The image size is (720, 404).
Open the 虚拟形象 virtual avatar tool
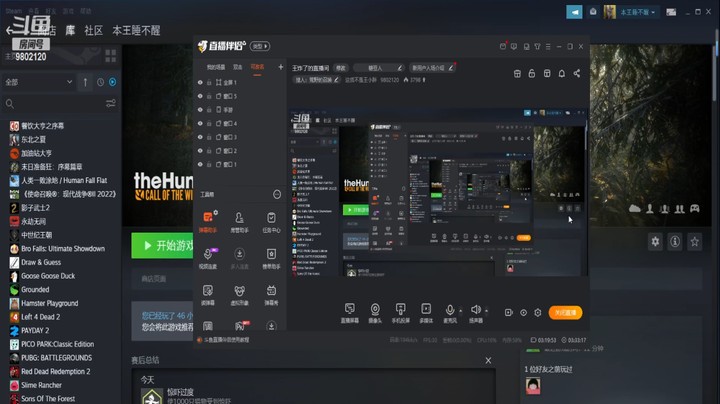pos(239,294)
